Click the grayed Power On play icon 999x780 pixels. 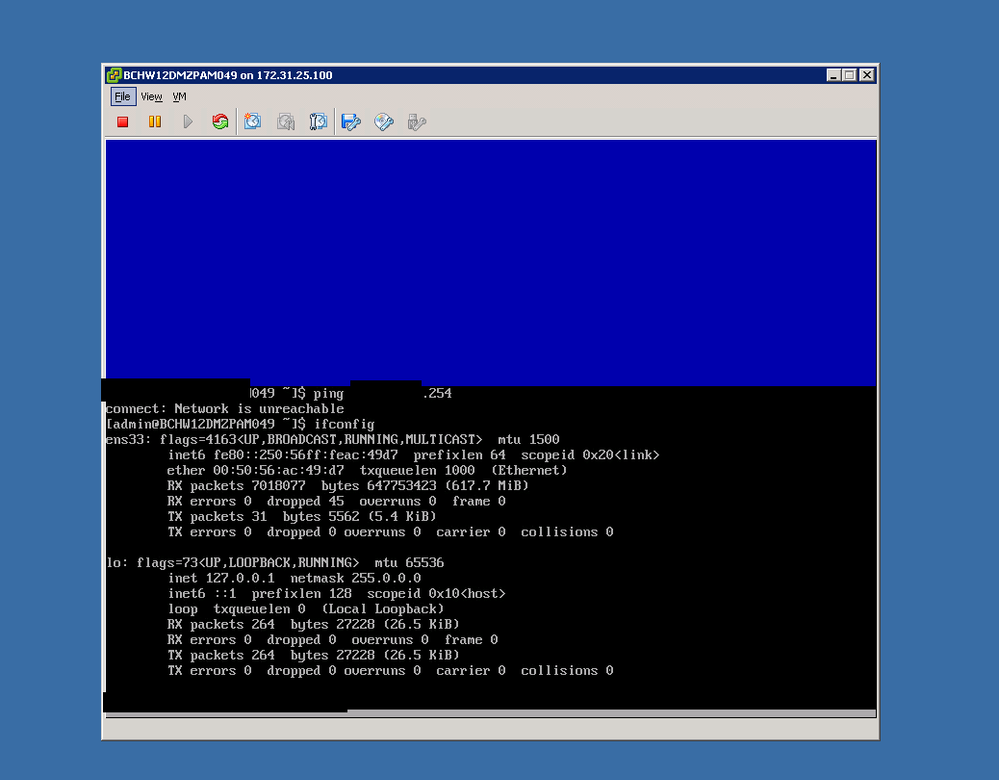point(188,122)
